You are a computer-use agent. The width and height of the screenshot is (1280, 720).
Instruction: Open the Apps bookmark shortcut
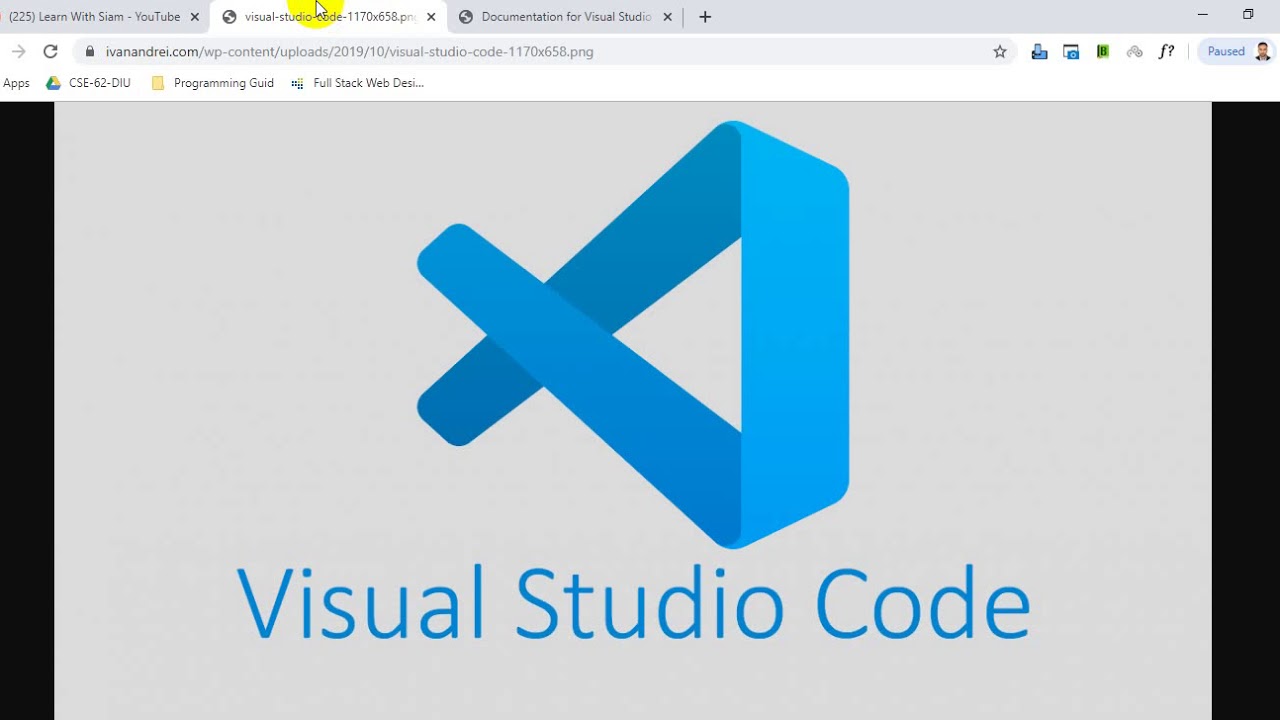pos(16,83)
